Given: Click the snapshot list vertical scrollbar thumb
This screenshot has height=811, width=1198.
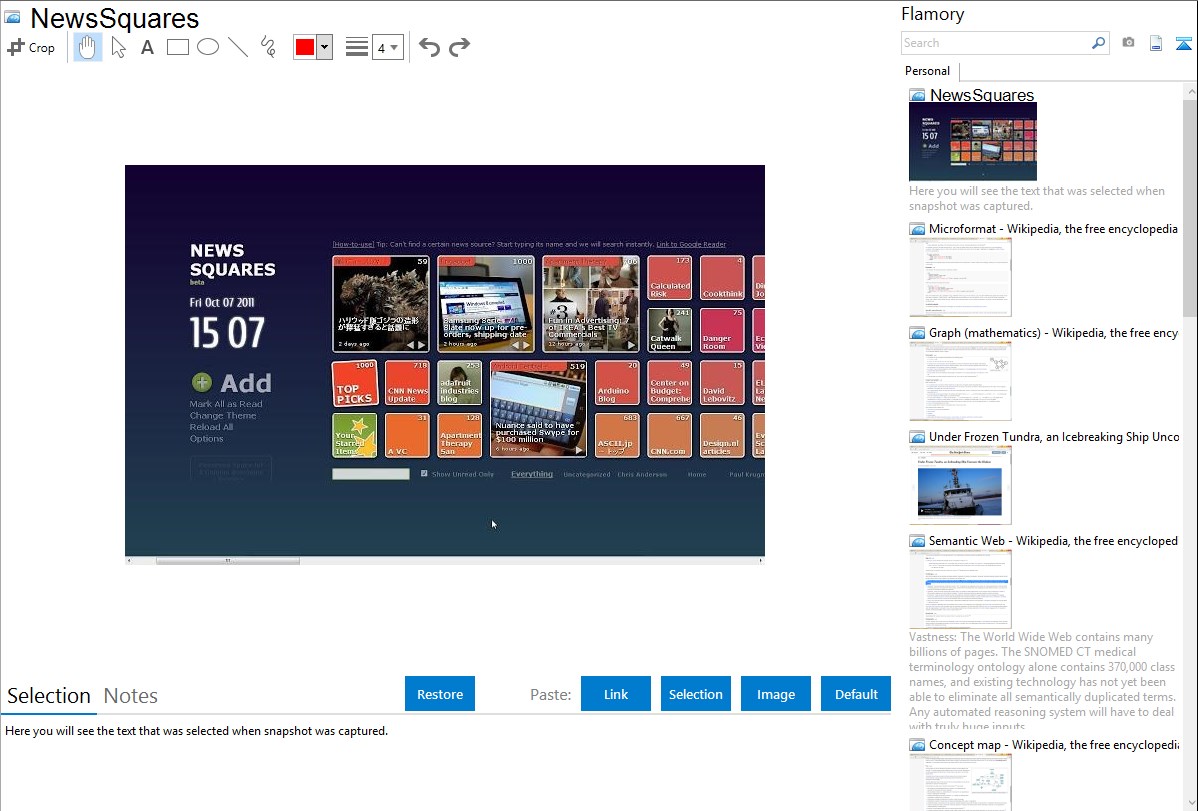Looking at the screenshot, I should pyautogui.click(x=1190, y=206).
